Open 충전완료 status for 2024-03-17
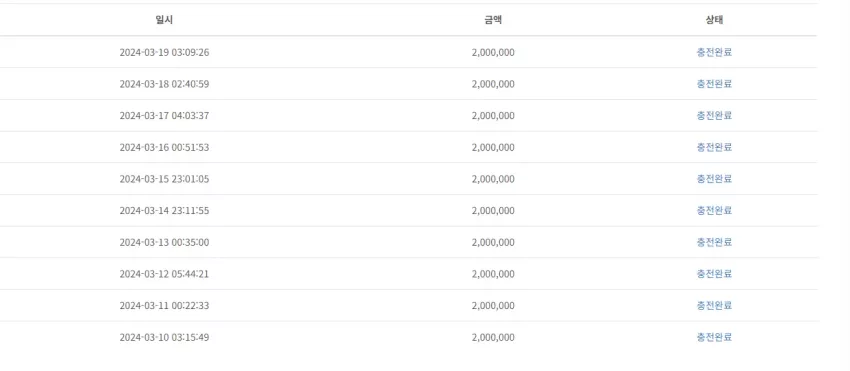 point(714,116)
